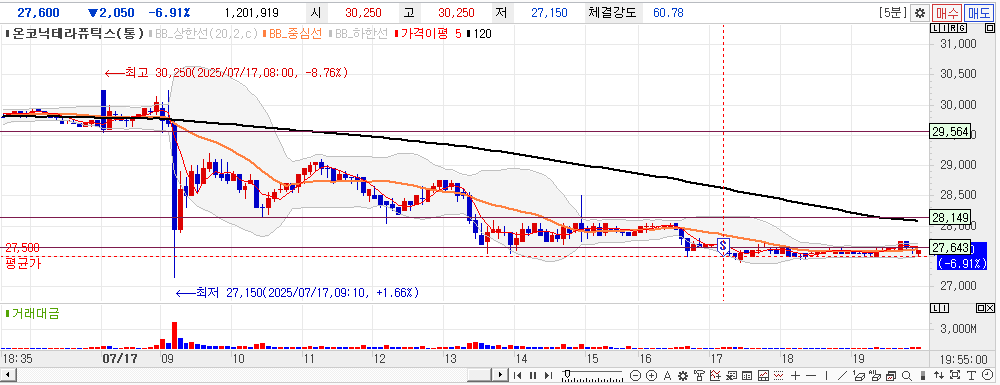Viewport: 1000px width, 385px height.
Task: Click the fit-to-screen frame icon
Action: coord(954,375)
